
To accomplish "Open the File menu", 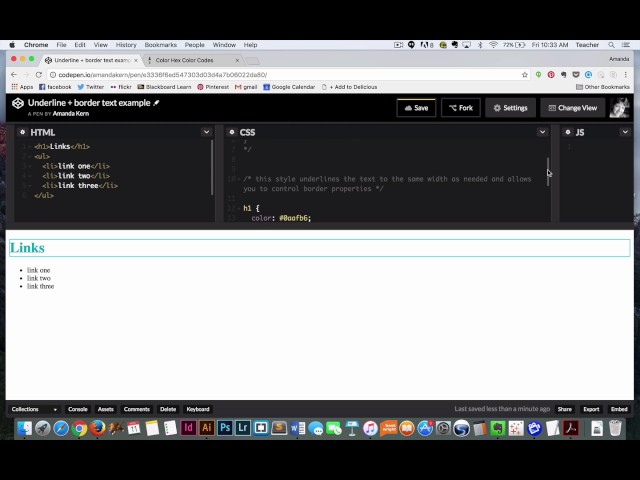I will tap(61, 45).
